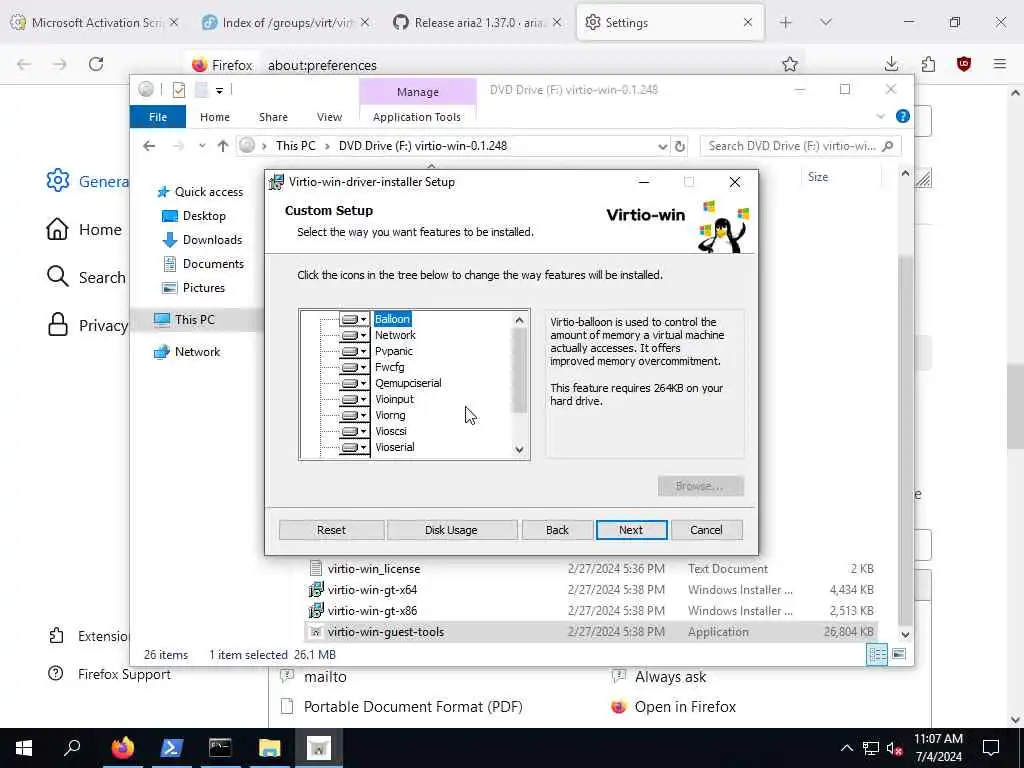The image size is (1024, 768).
Task: Open the Viorng feature install dropdown
Action: 354,415
